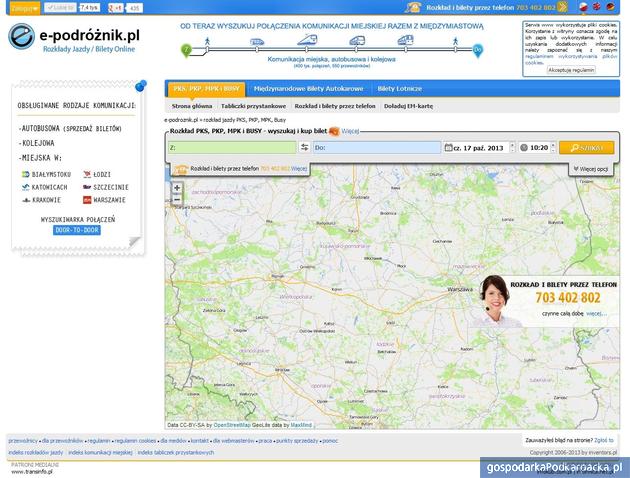The height and width of the screenshot is (478, 630).
Task: Open the Zaloguj login dropdown
Action: click(x=25, y=8)
